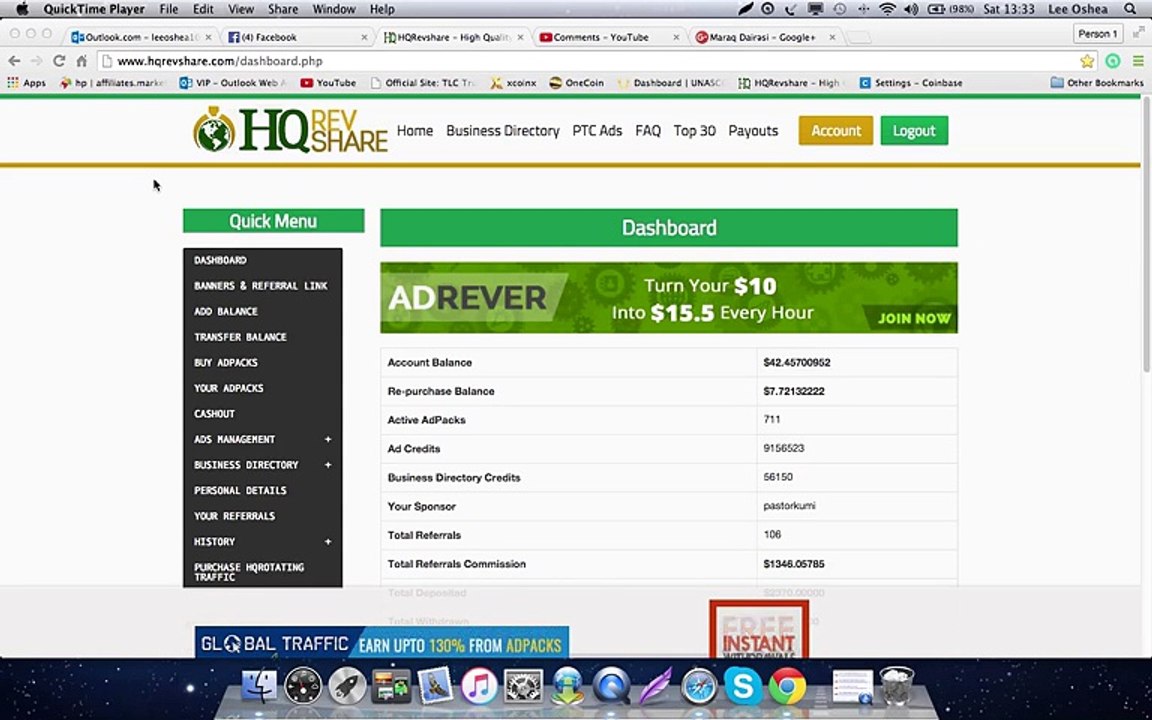1152x720 pixels.
Task: Expand Ads Management in Quick Menu
Action: click(328, 439)
